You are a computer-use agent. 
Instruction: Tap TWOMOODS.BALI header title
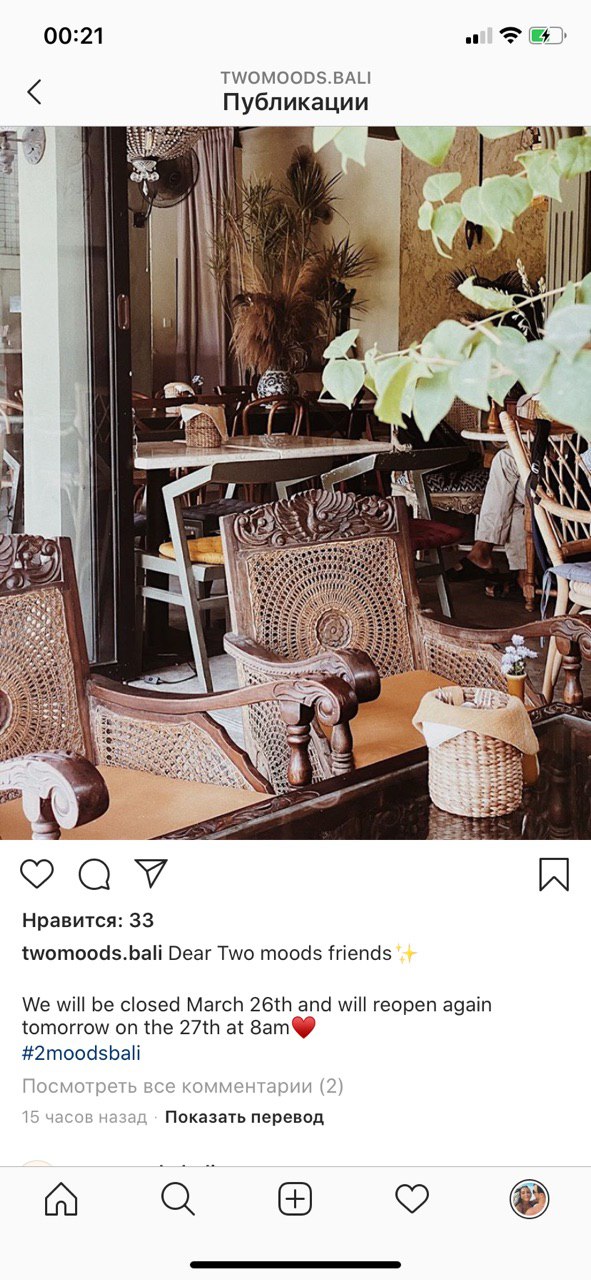coord(296,78)
